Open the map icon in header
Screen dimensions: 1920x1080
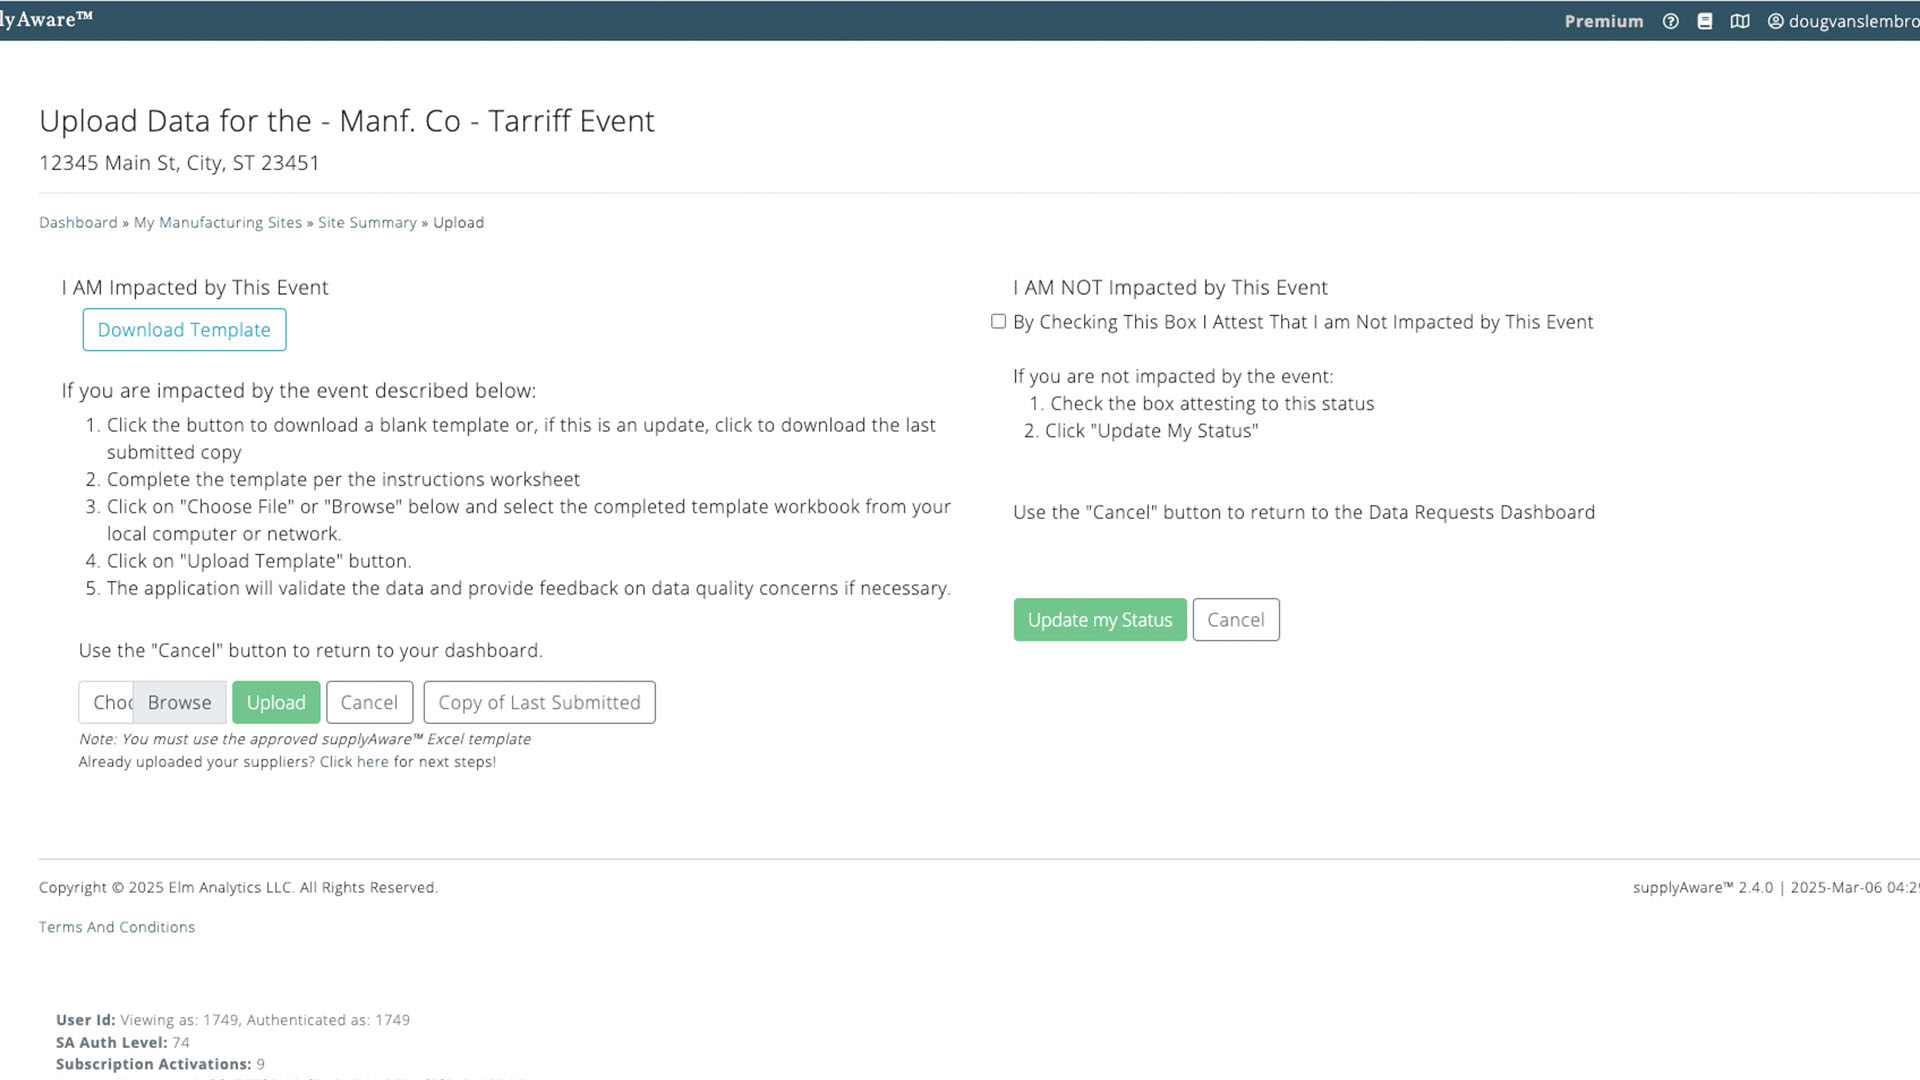point(1740,21)
